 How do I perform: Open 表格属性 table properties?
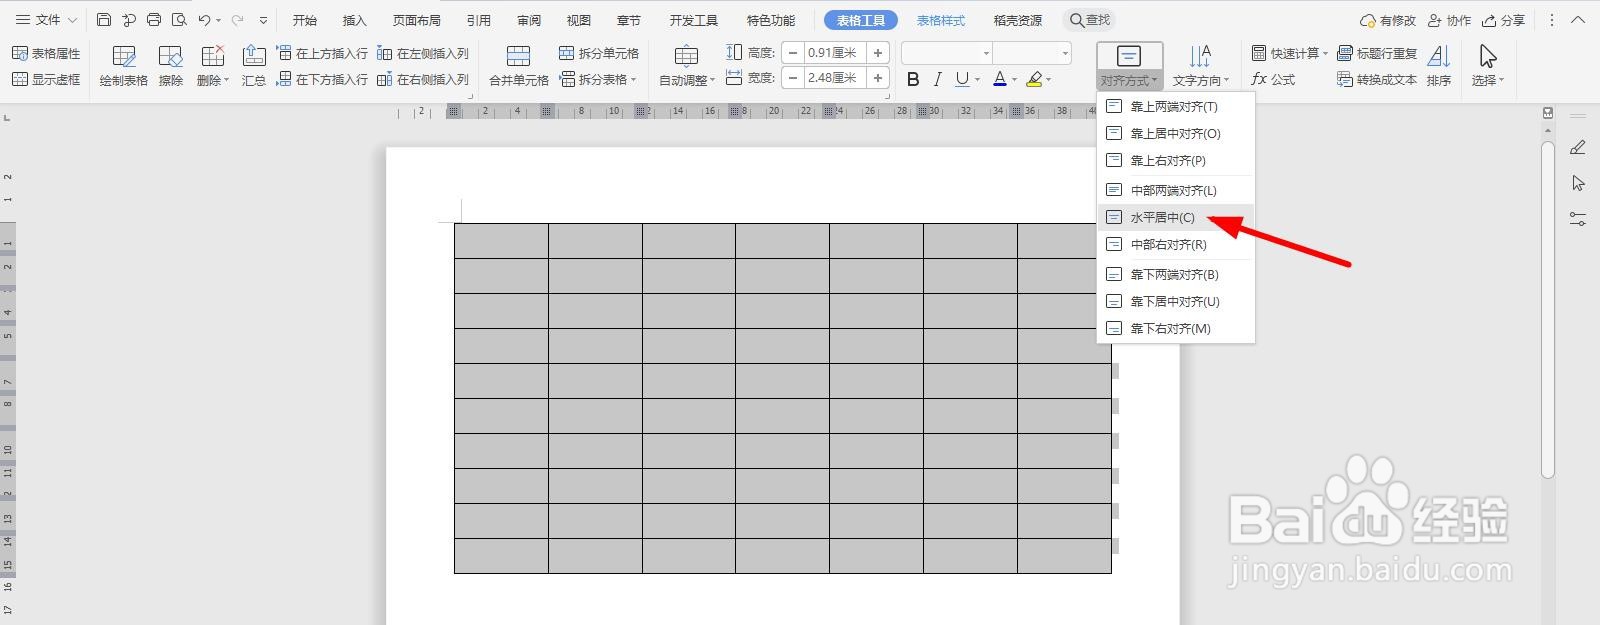click(46, 53)
